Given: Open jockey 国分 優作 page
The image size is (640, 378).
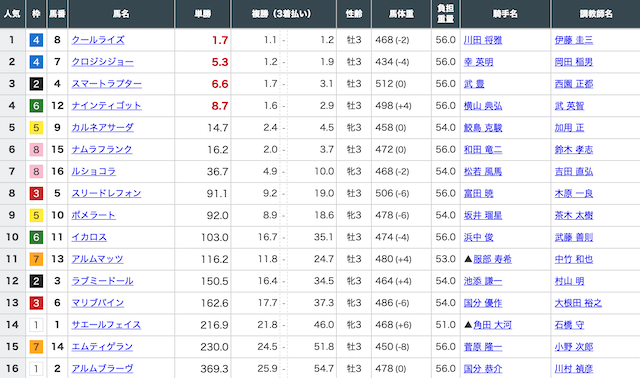Looking at the screenshot, I should (x=483, y=303).
